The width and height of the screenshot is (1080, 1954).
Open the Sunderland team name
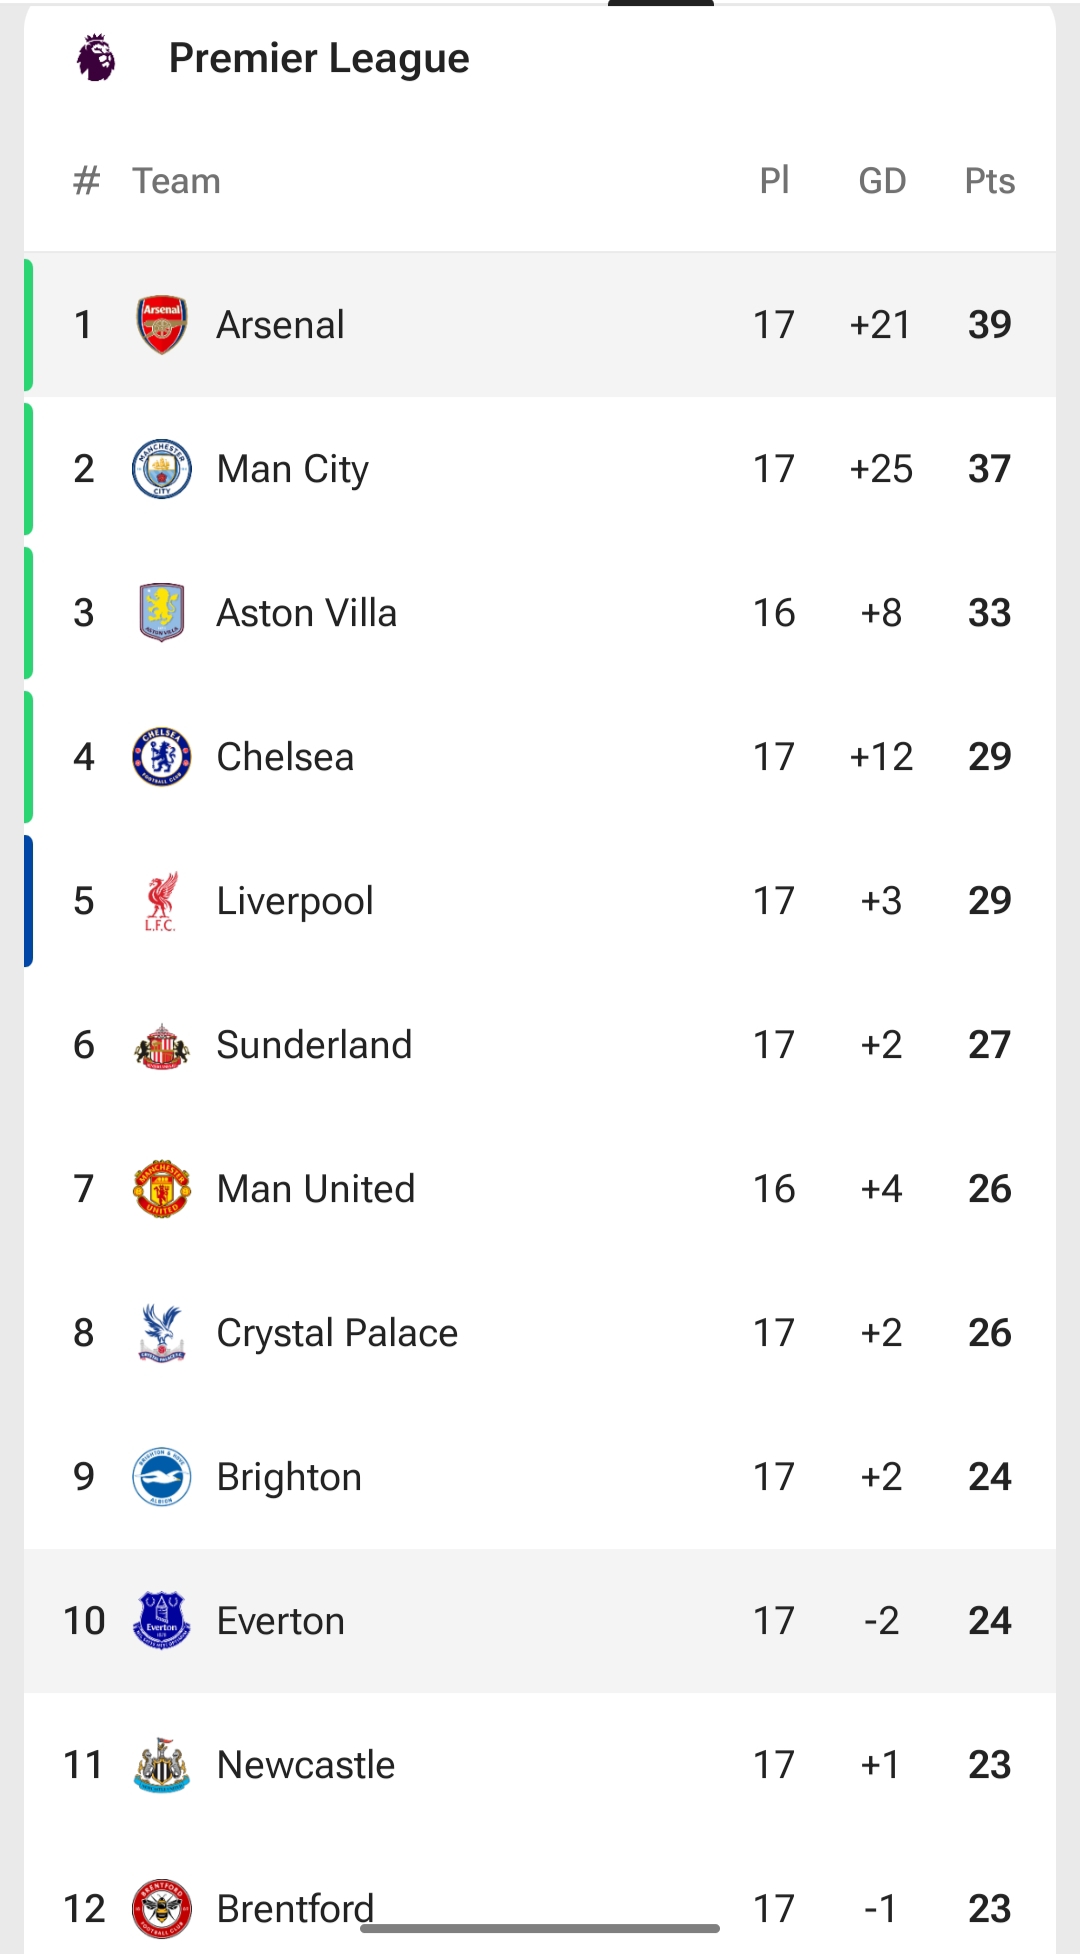314,1045
